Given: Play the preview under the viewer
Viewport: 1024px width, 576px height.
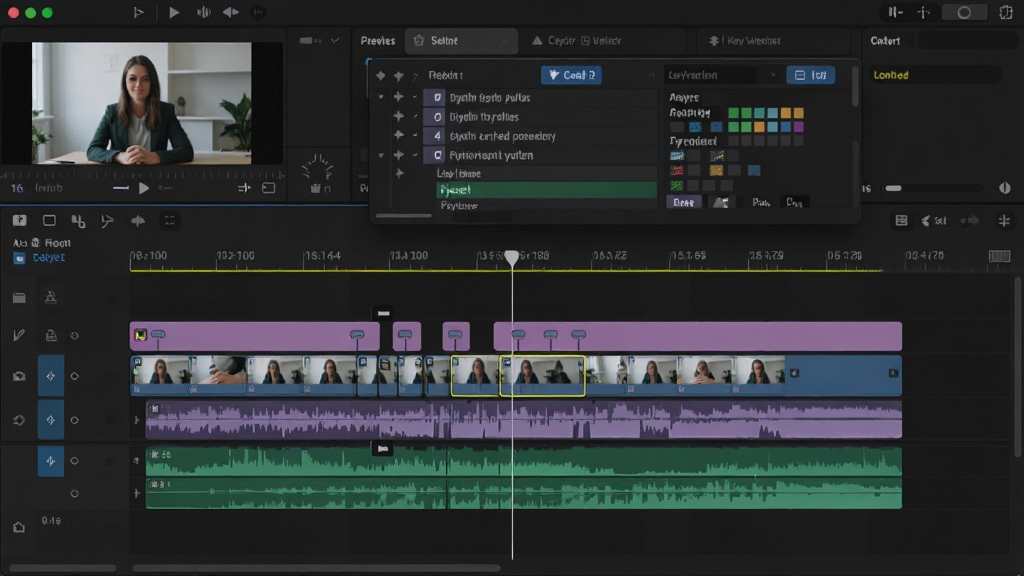Looking at the screenshot, I should coord(144,188).
